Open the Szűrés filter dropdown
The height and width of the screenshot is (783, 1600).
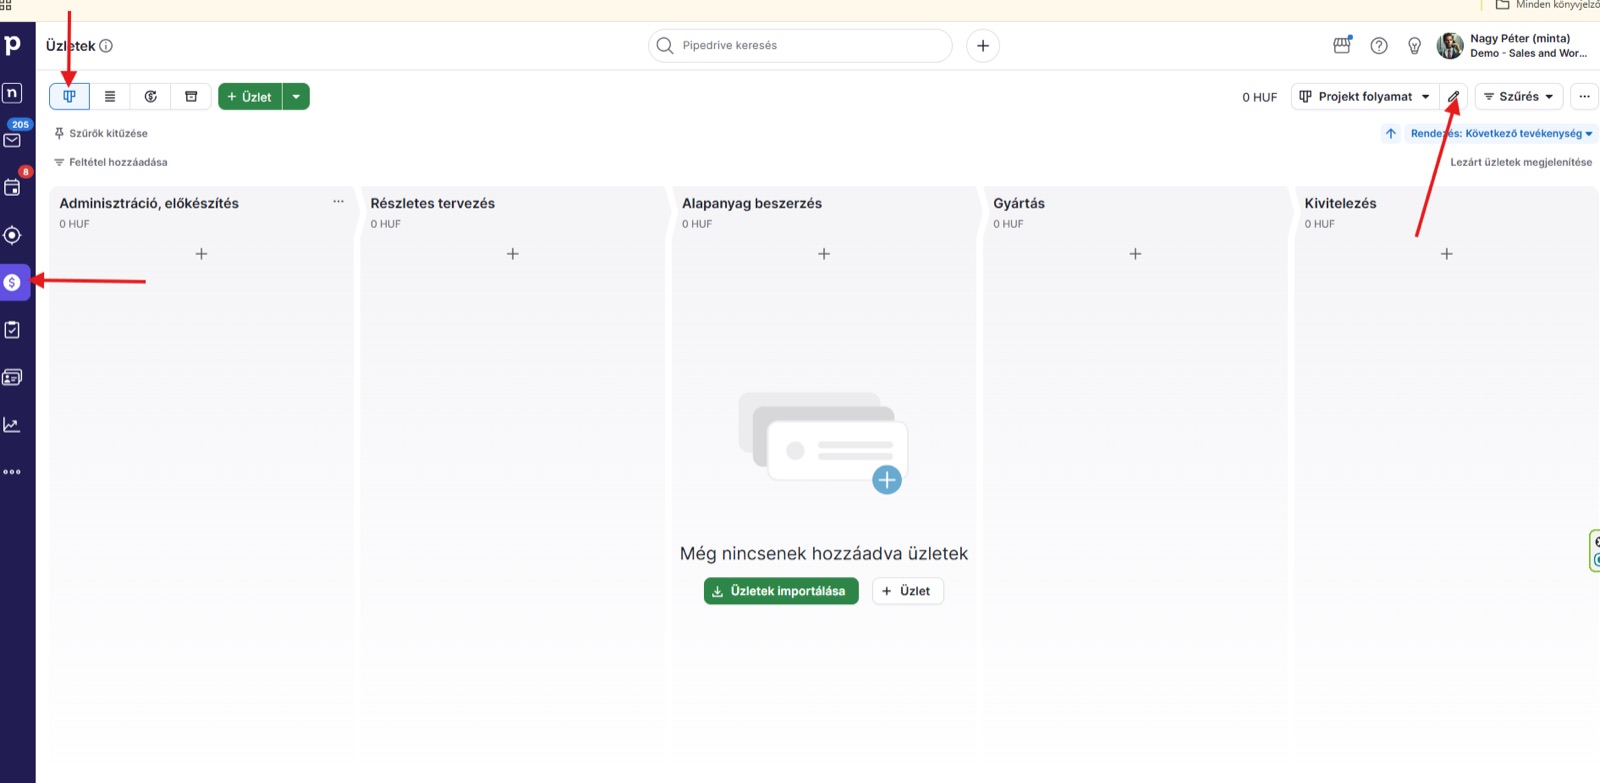pyautogui.click(x=1519, y=96)
